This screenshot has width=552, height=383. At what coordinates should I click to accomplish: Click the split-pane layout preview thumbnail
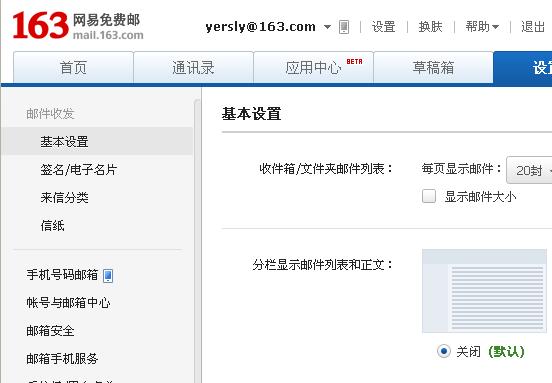484,291
